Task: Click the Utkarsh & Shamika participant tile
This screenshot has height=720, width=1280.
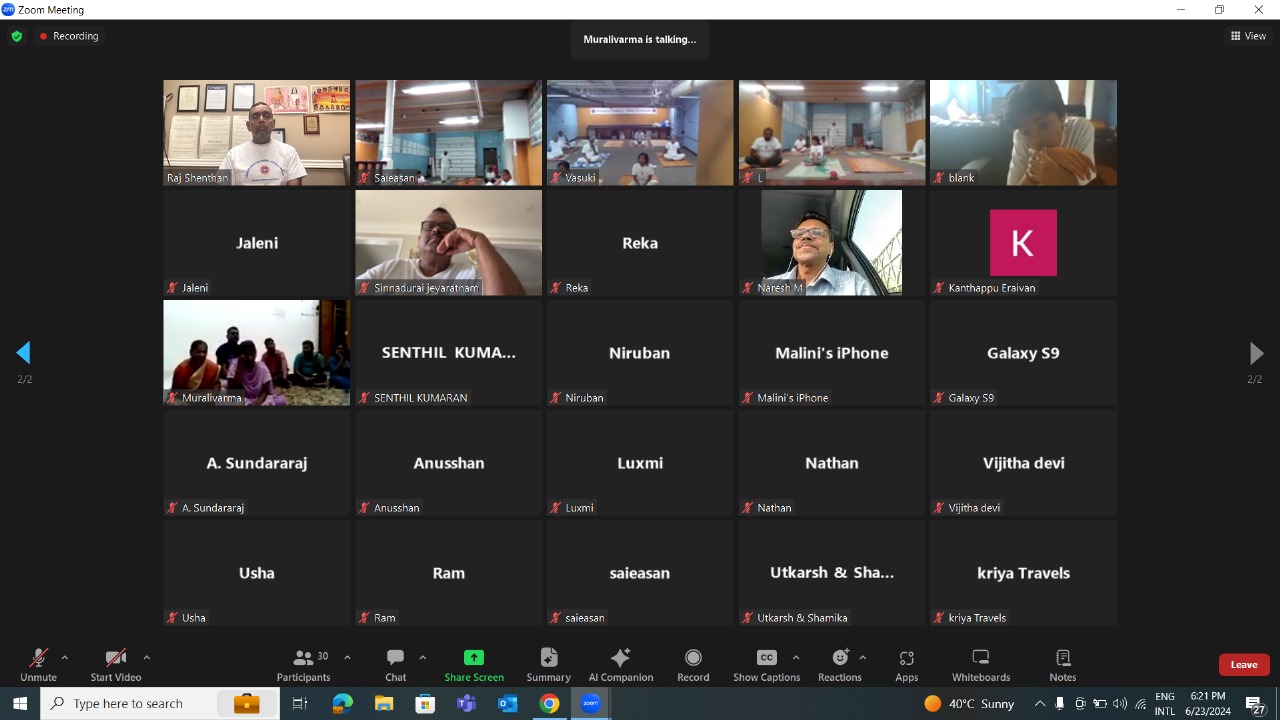Action: pos(832,573)
